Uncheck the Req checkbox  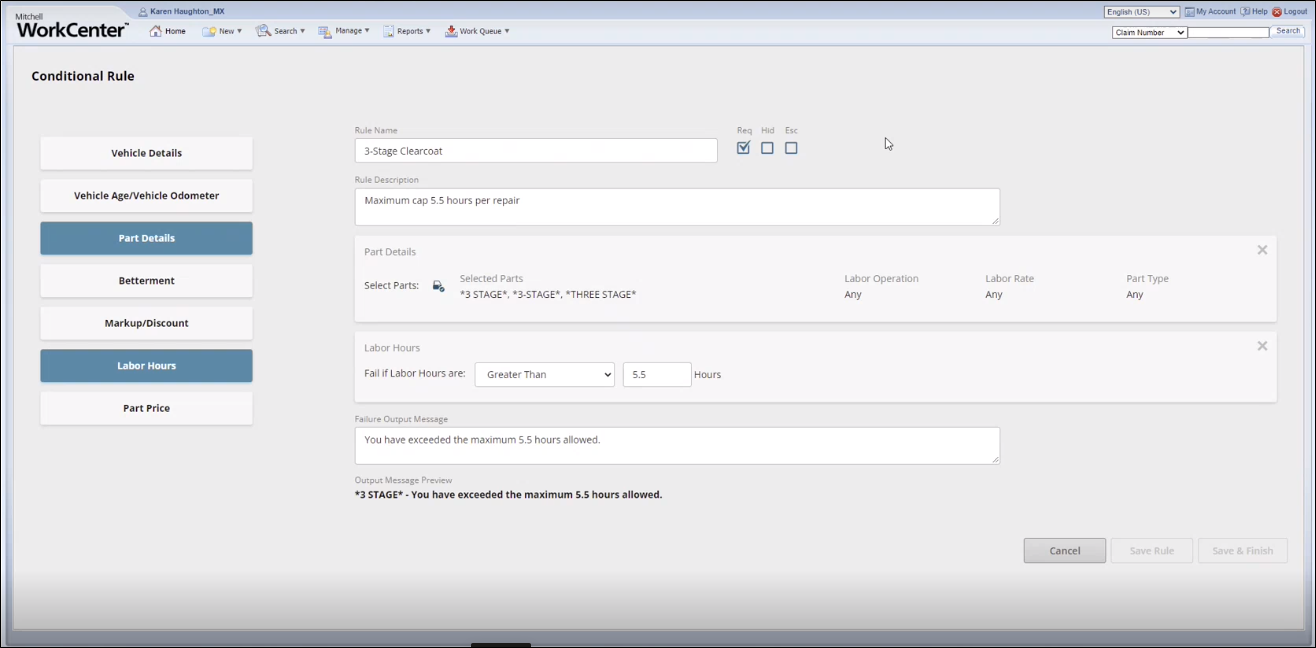pos(743,148)
